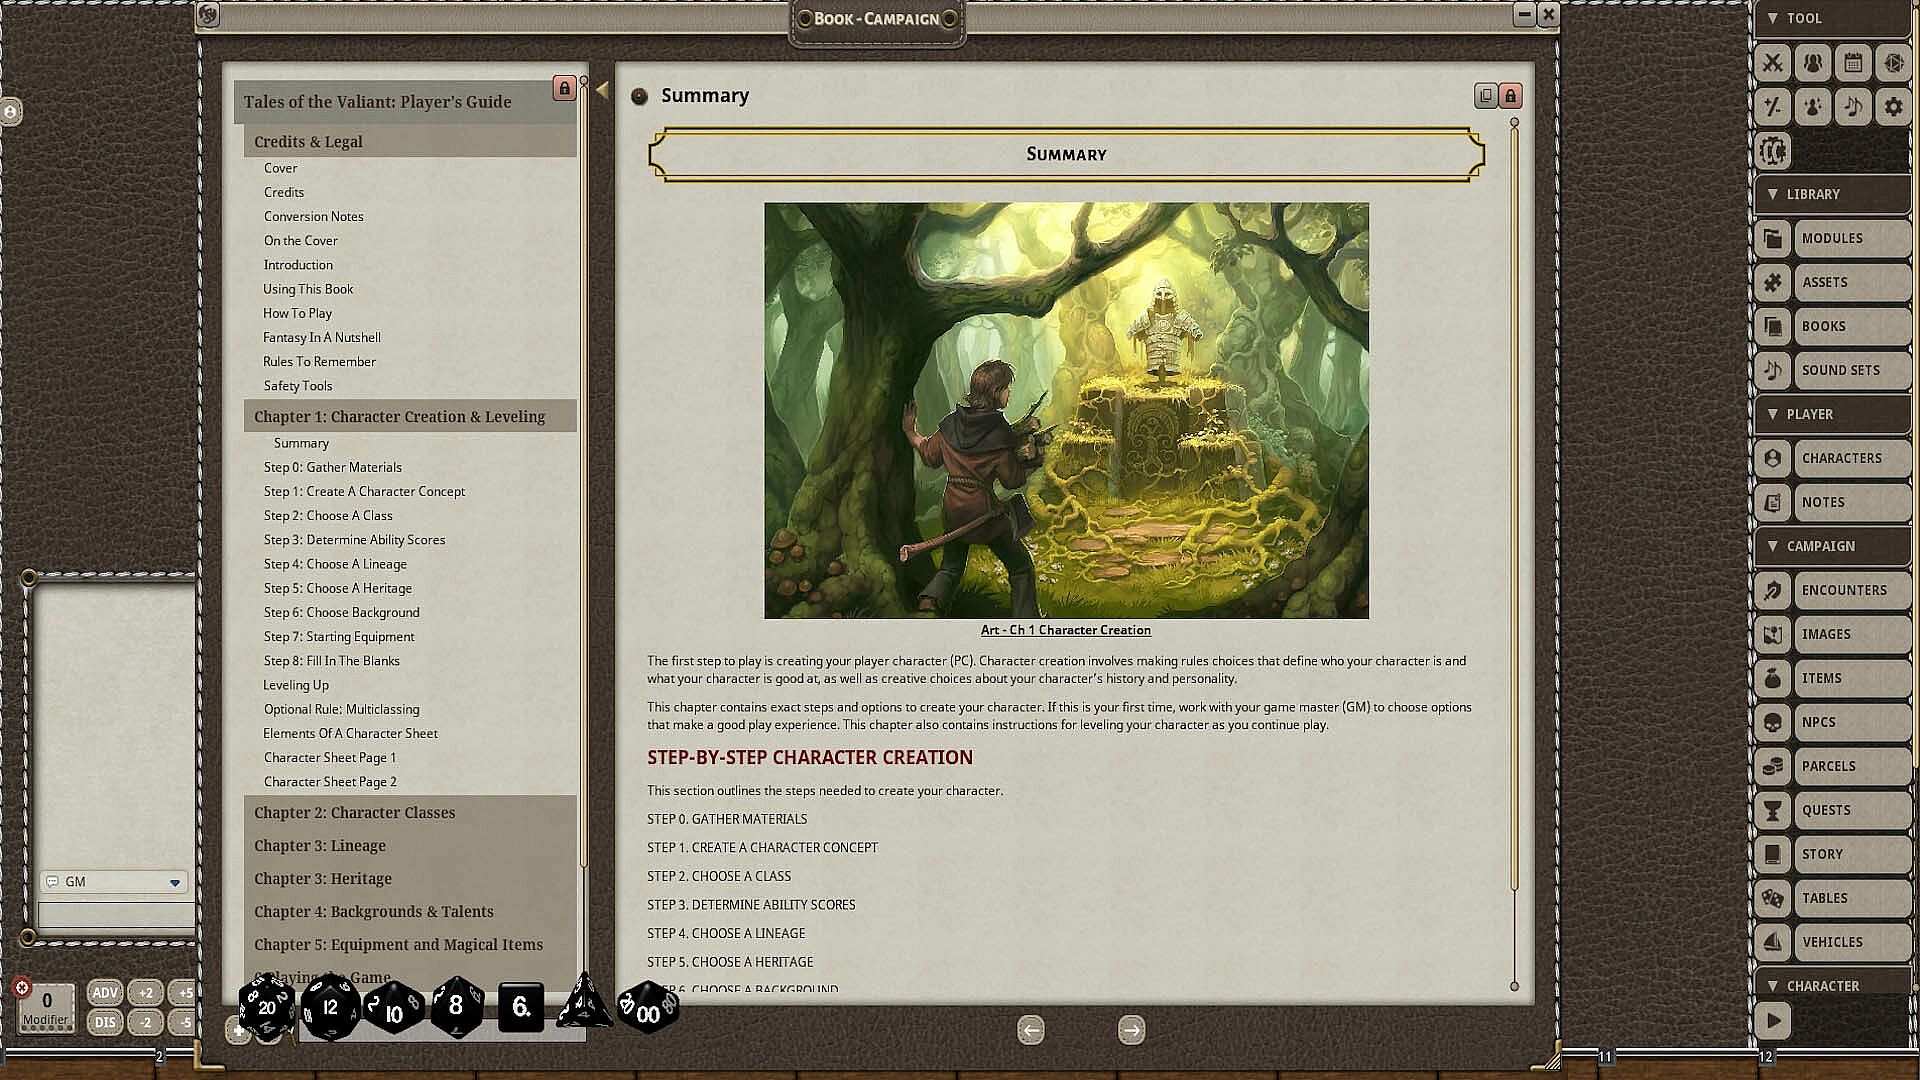Open the Party Sheet group icon
The width and height of the screenshot is (1920, 1080).
pyautogui.click(x=1813, y=63)
